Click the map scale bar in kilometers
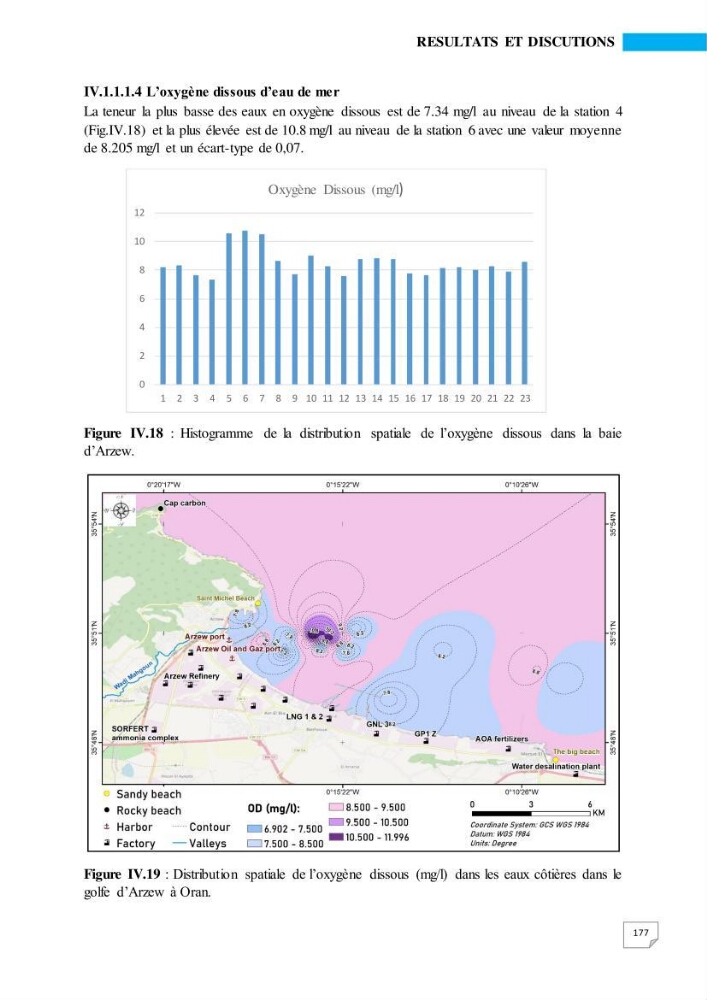This screenshot has height=1000, width=707. [x=532, y=813]
